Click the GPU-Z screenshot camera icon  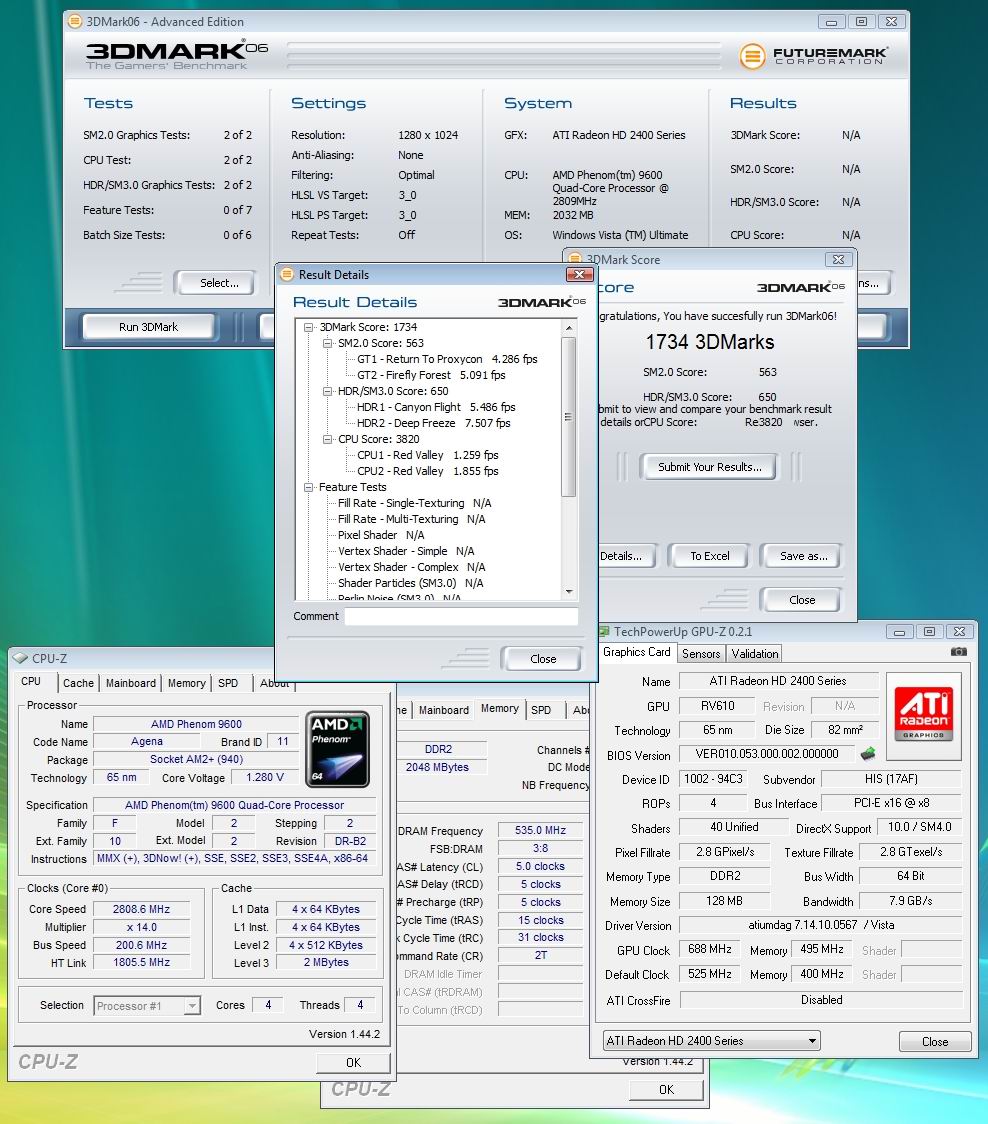click(x=959, y=652)
